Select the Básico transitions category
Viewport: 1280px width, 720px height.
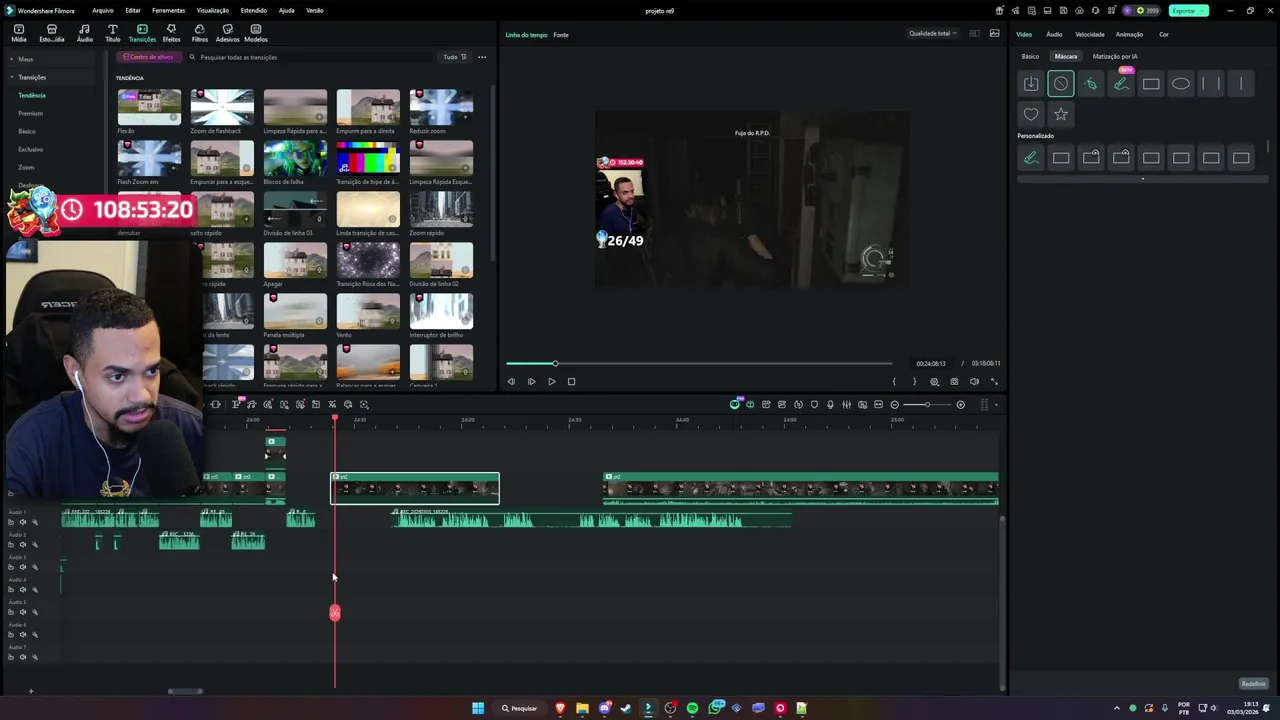coord(27,131)
